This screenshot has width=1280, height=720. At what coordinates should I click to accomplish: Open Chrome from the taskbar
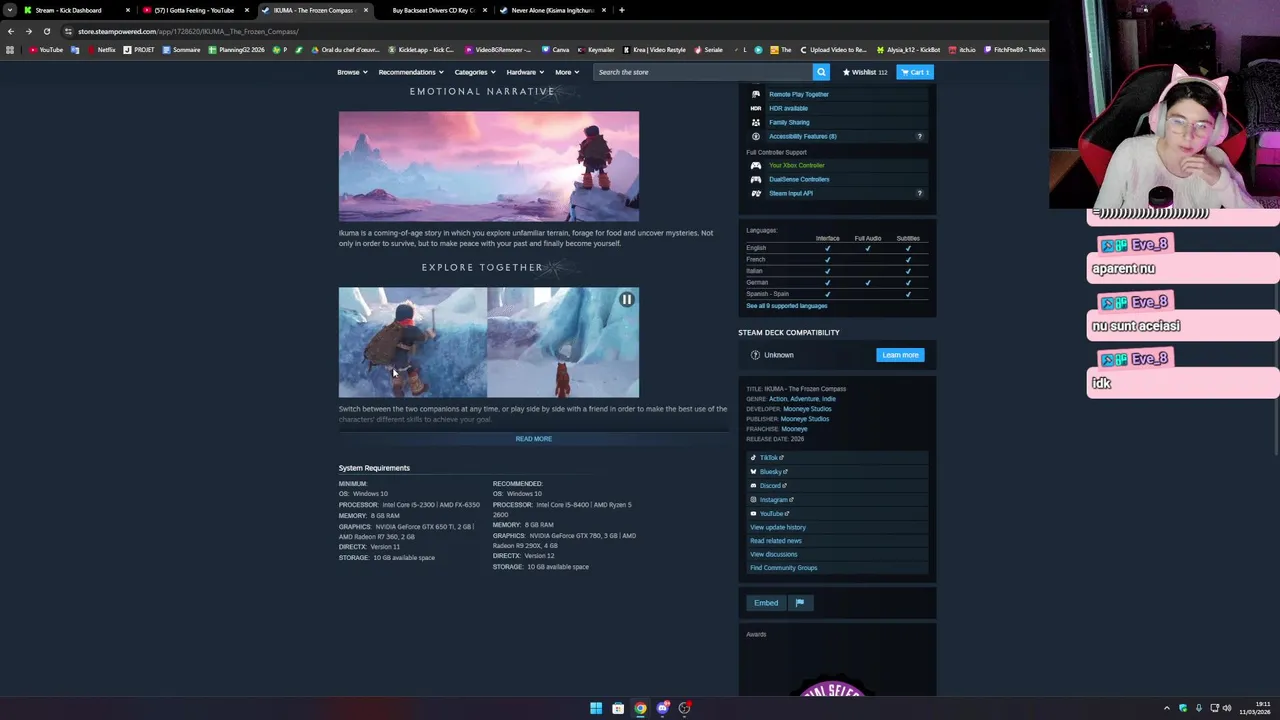[640, 708]
